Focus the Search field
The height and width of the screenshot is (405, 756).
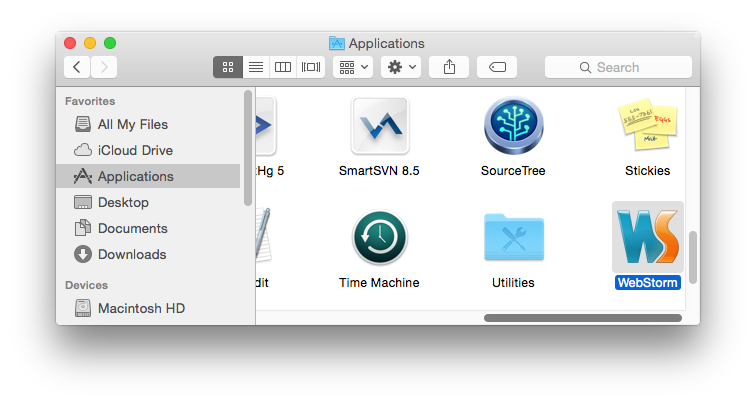[618, 67]
